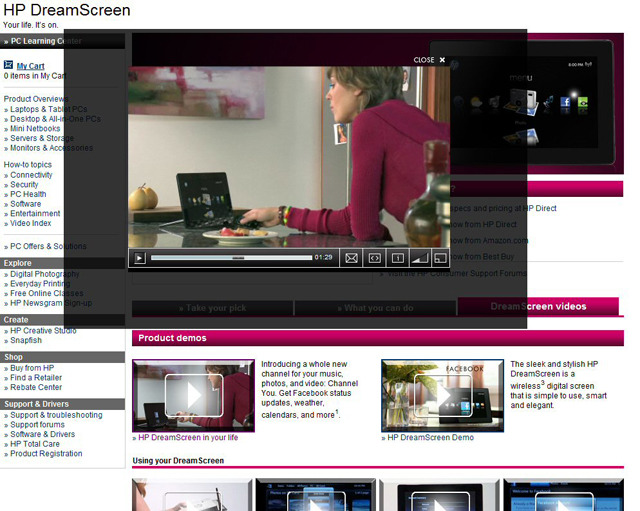Open Entertainment link
Screen dimensions: 640x511
pos(35,213)
